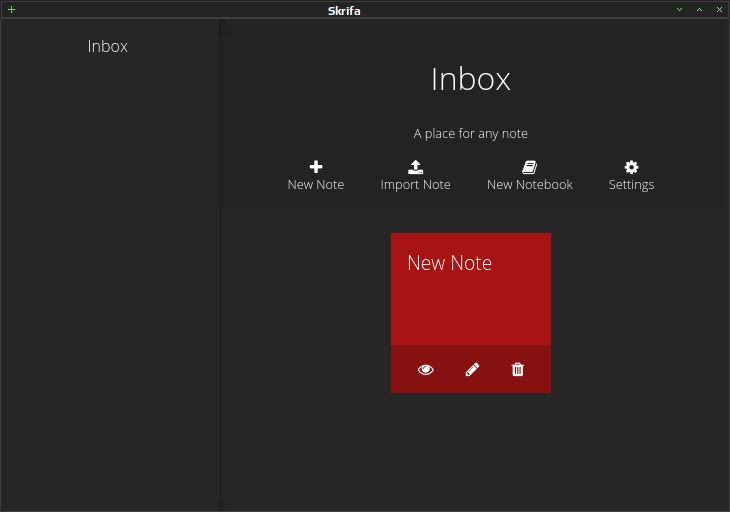The image size is (730, 512).
Task: Delete the note with the trash icon
Action: click(518, 370)
